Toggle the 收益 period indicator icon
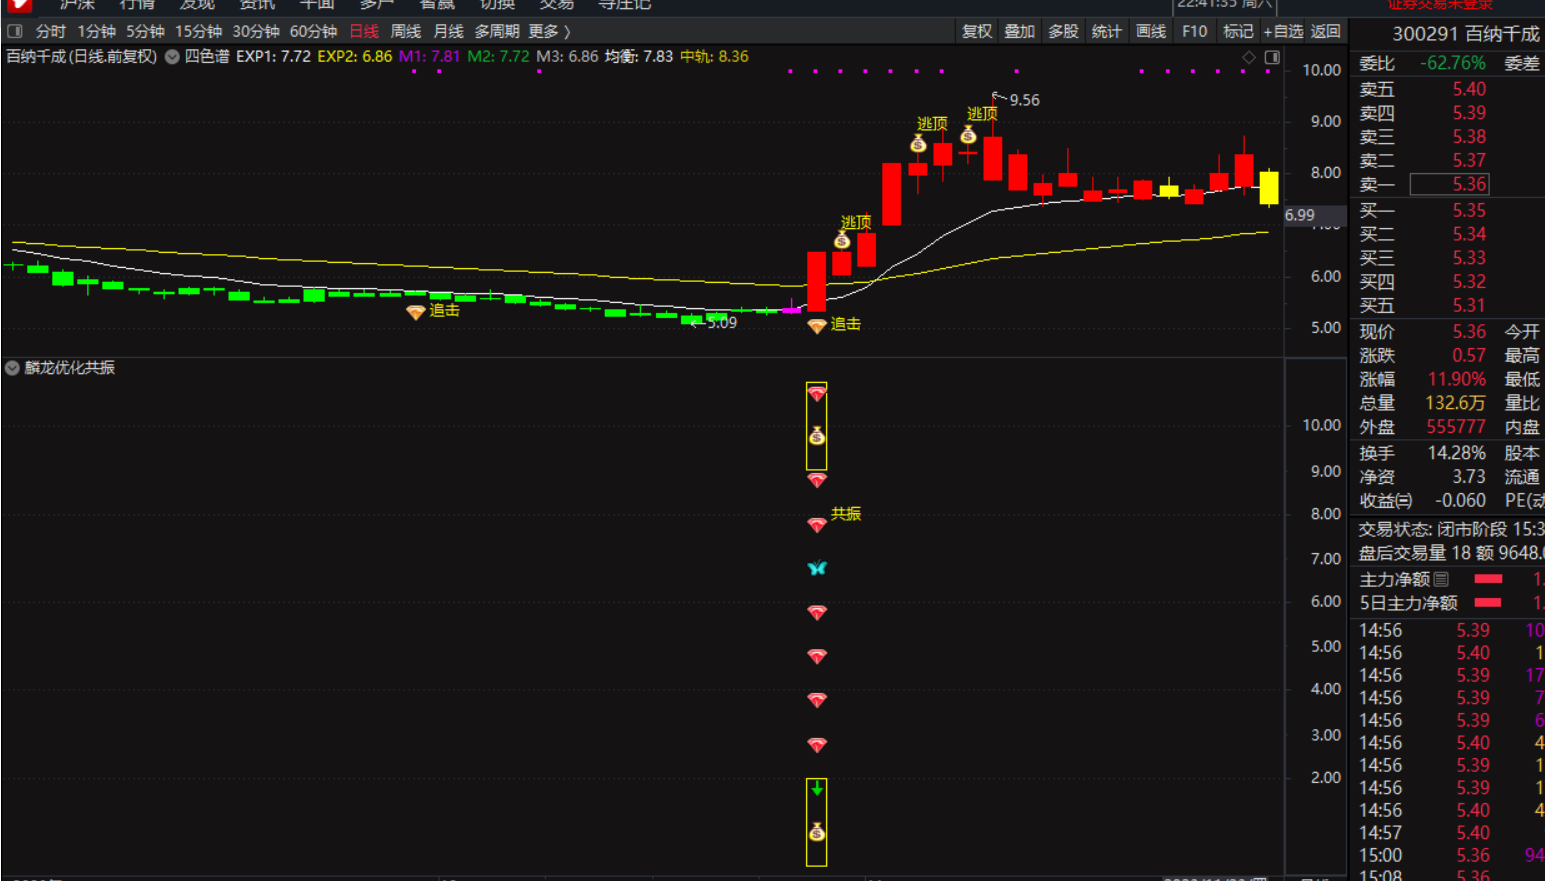 click(x=1405, y=501)
